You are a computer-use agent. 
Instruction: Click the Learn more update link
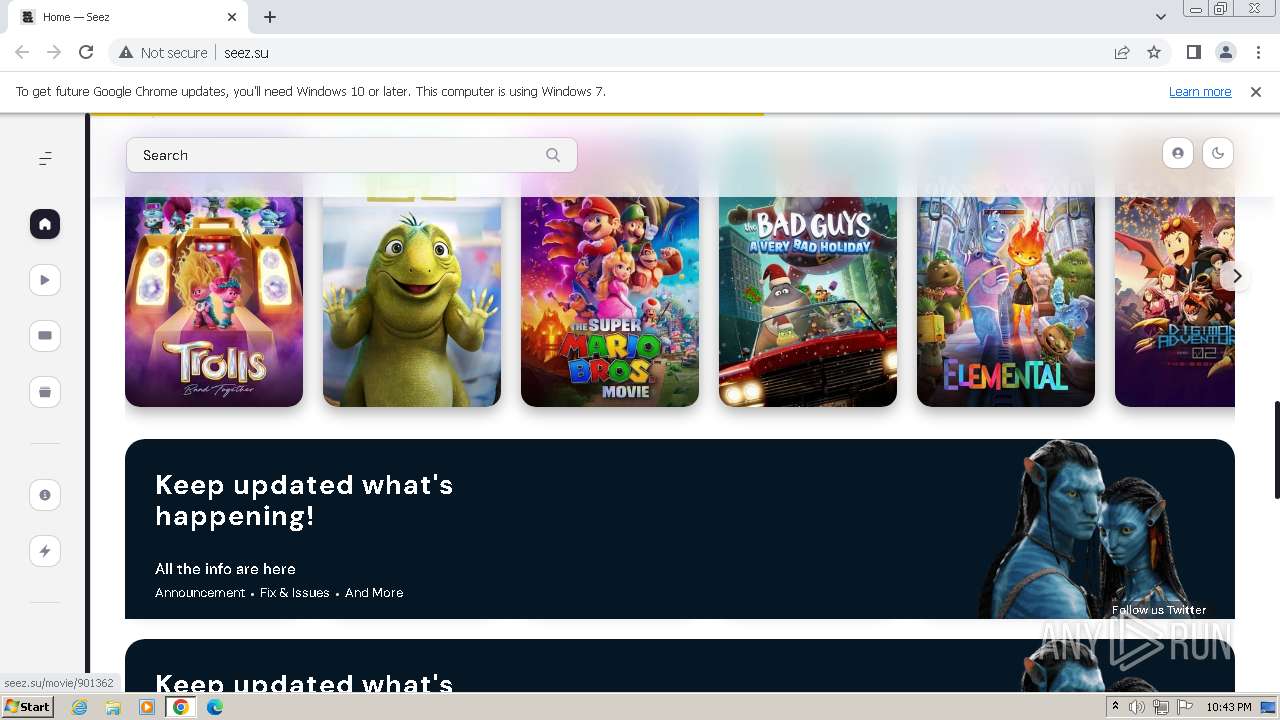point(1200,92)
